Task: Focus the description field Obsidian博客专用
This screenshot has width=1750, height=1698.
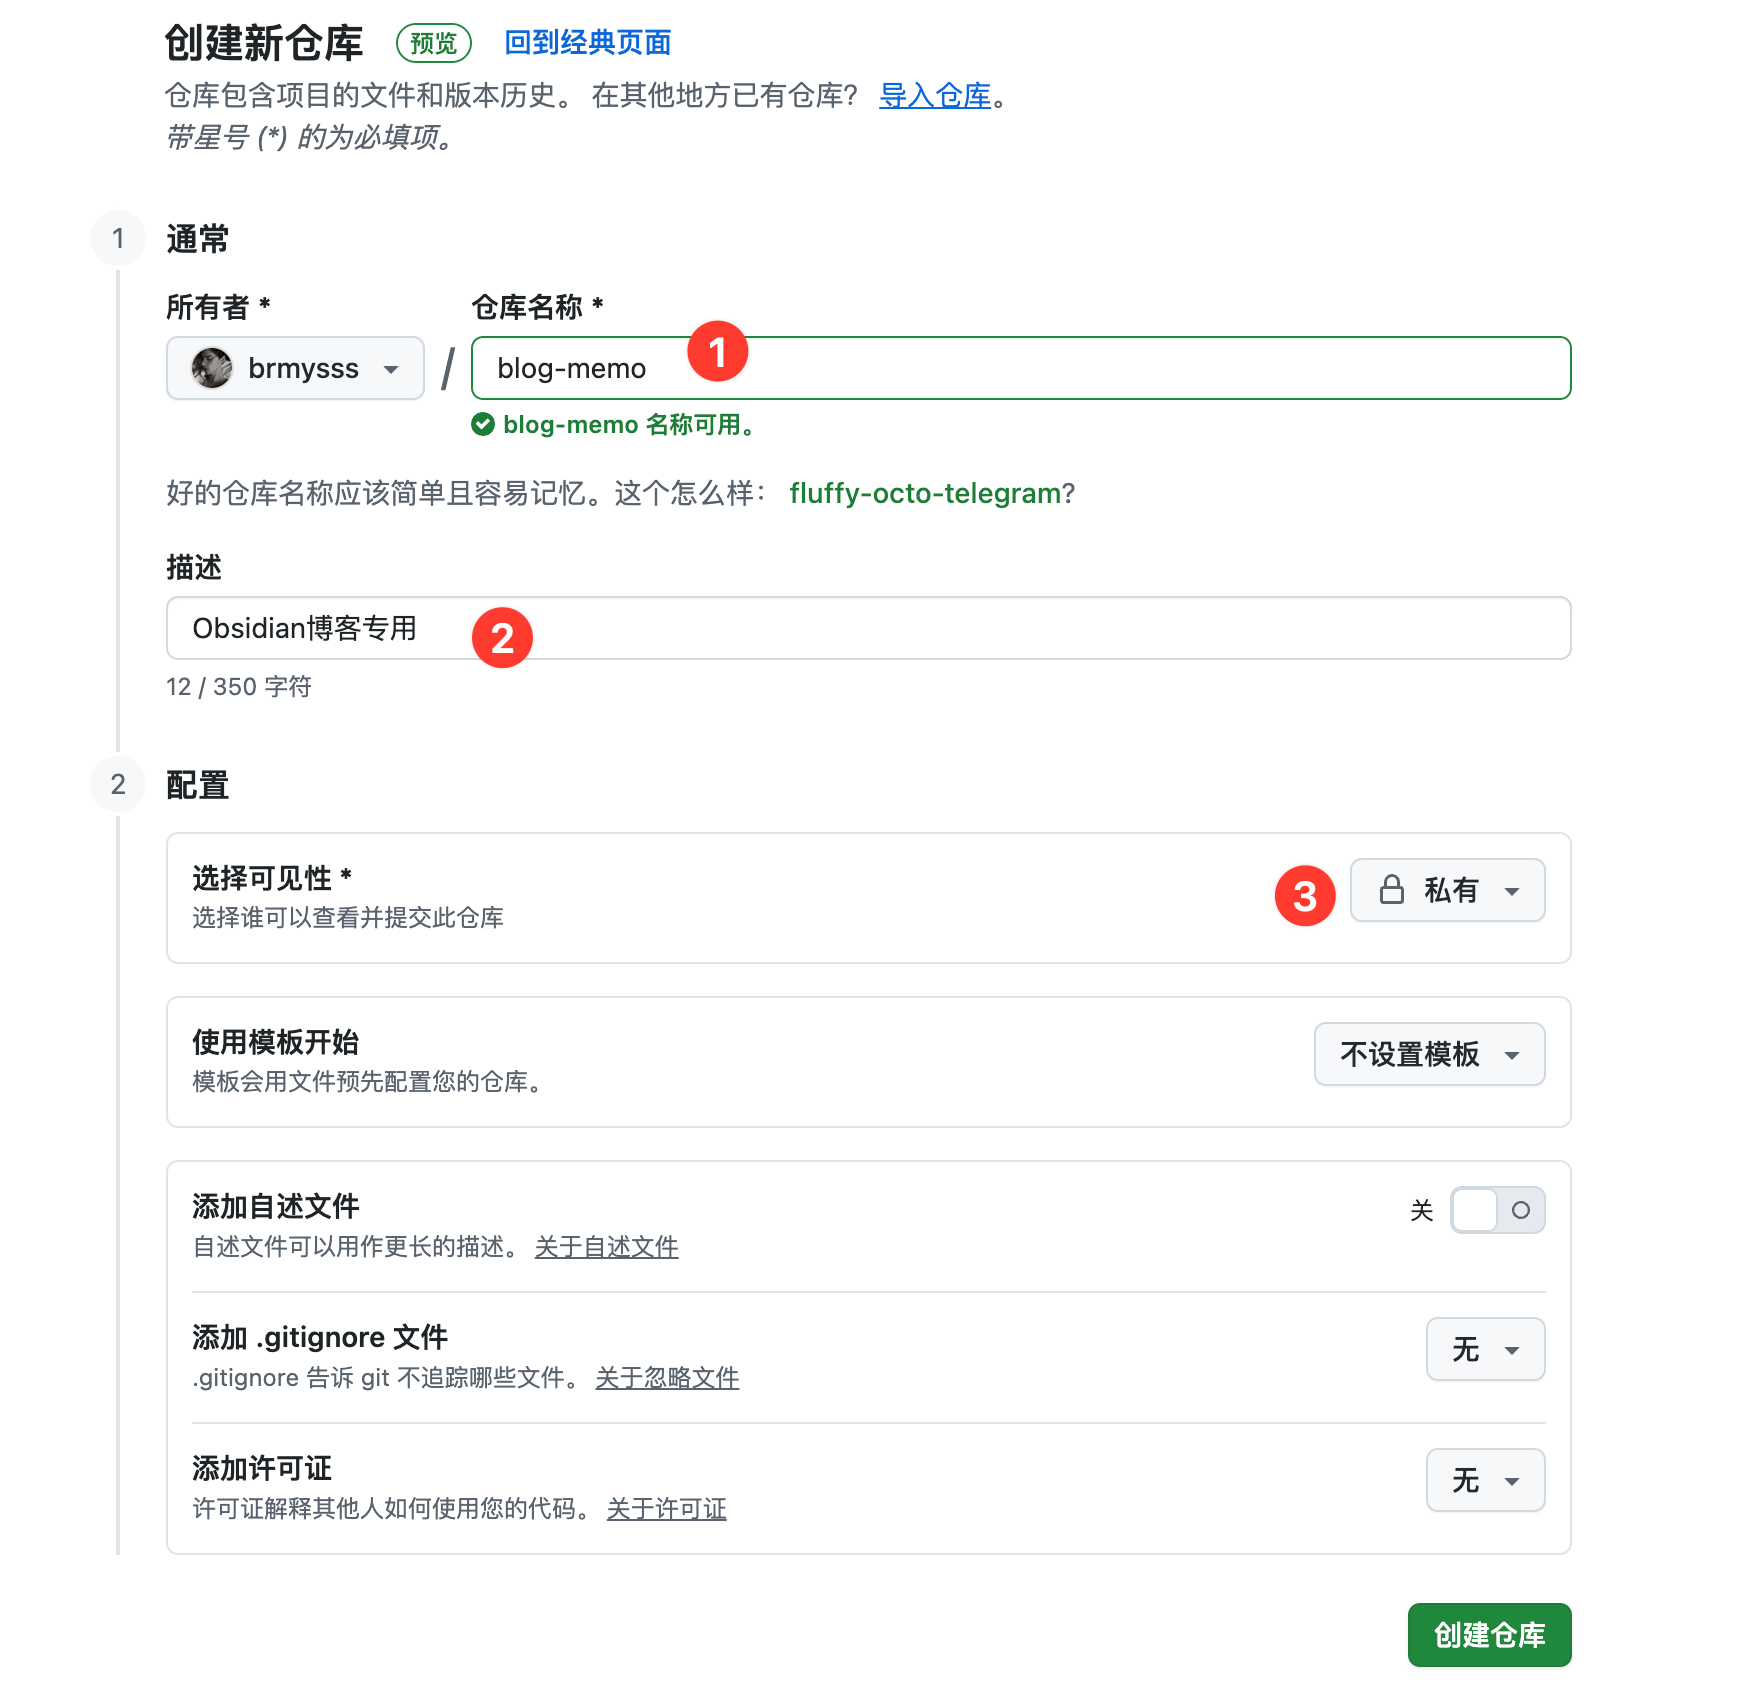Action: click(868, 628)
